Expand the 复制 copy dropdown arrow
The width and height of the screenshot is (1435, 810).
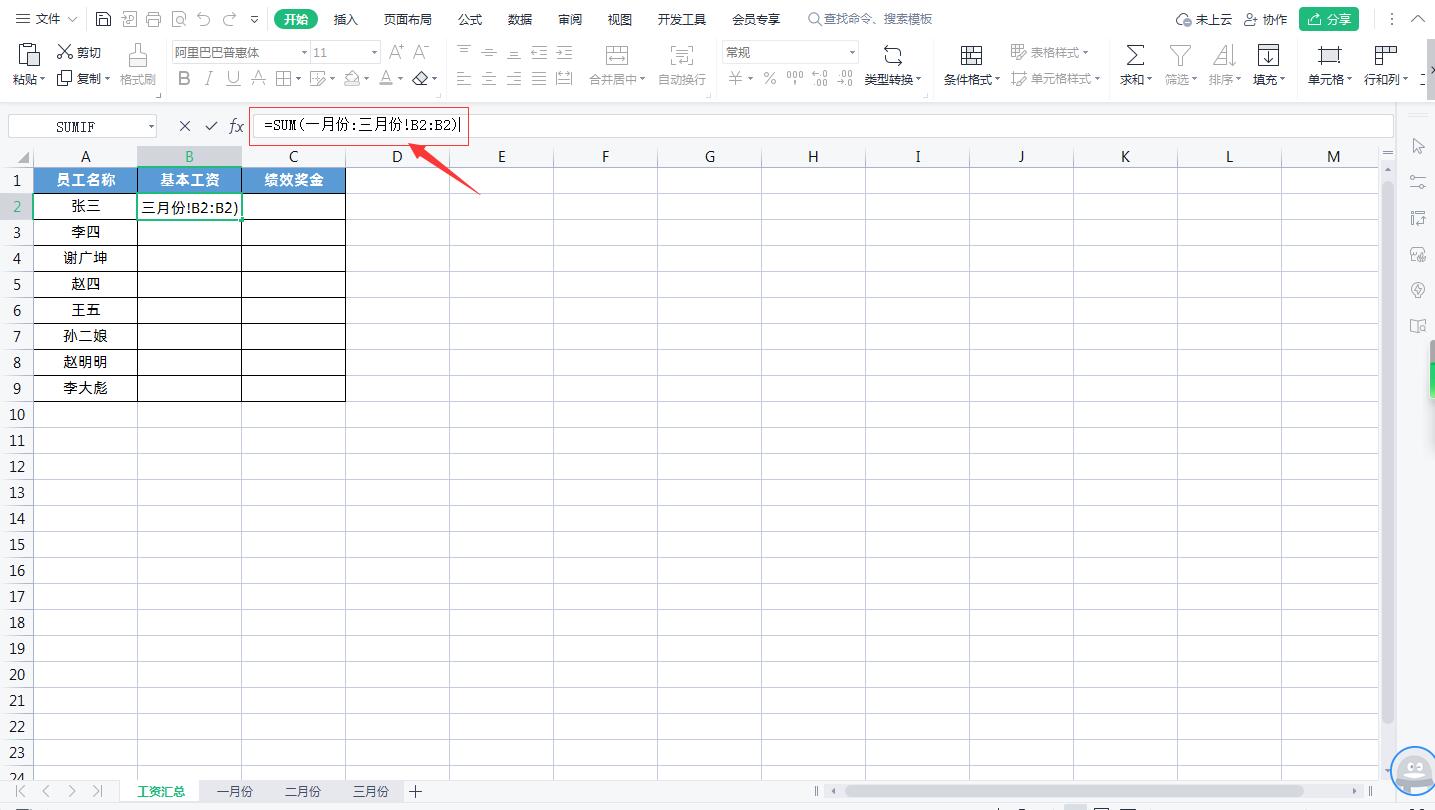coord(106,79)
